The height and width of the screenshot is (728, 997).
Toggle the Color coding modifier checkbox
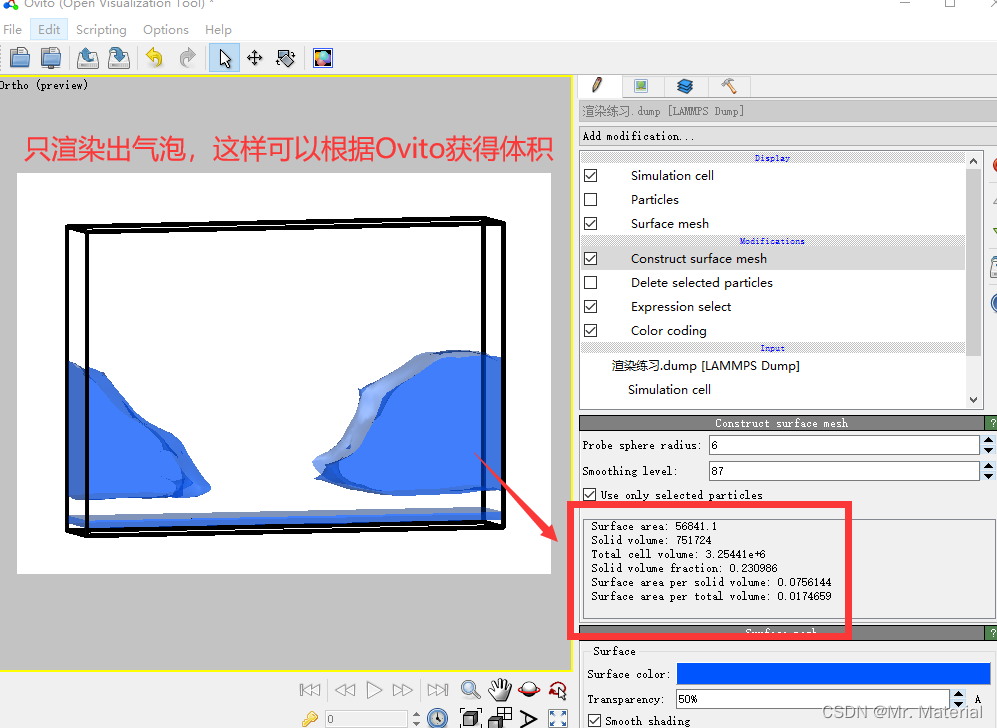(591, 331)
